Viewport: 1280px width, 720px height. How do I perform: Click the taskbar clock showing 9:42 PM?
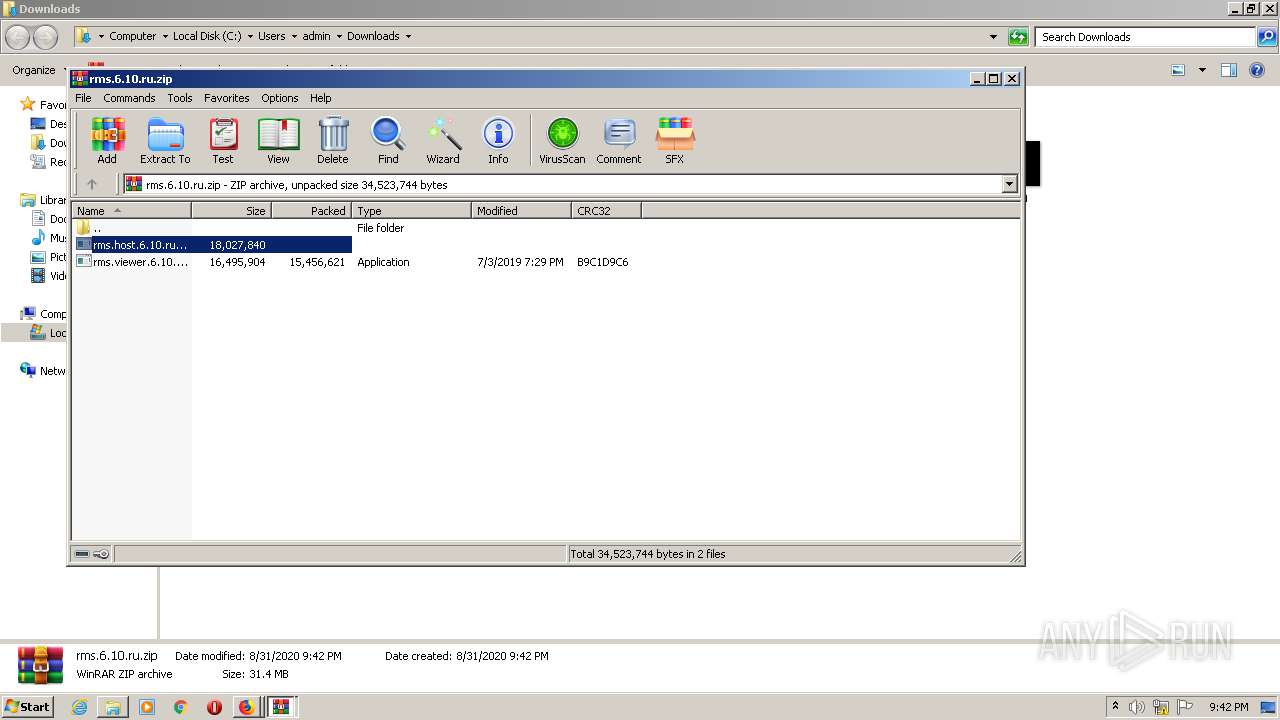pos(1228,707)
